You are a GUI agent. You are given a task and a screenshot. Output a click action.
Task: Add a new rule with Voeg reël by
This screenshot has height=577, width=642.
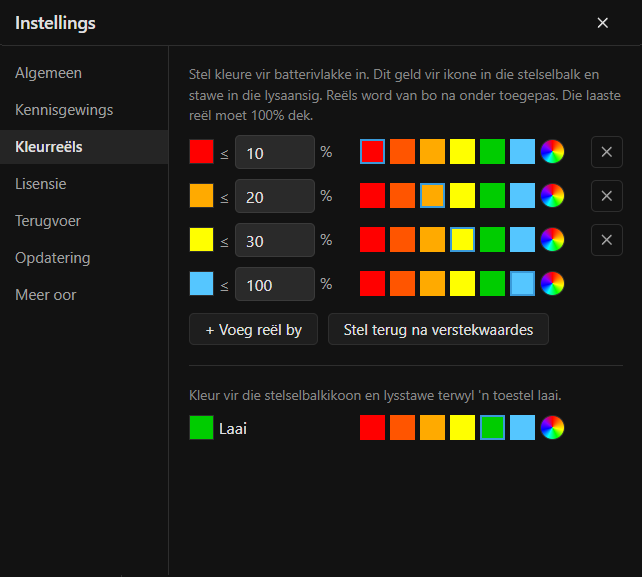[x=253, y=329]
